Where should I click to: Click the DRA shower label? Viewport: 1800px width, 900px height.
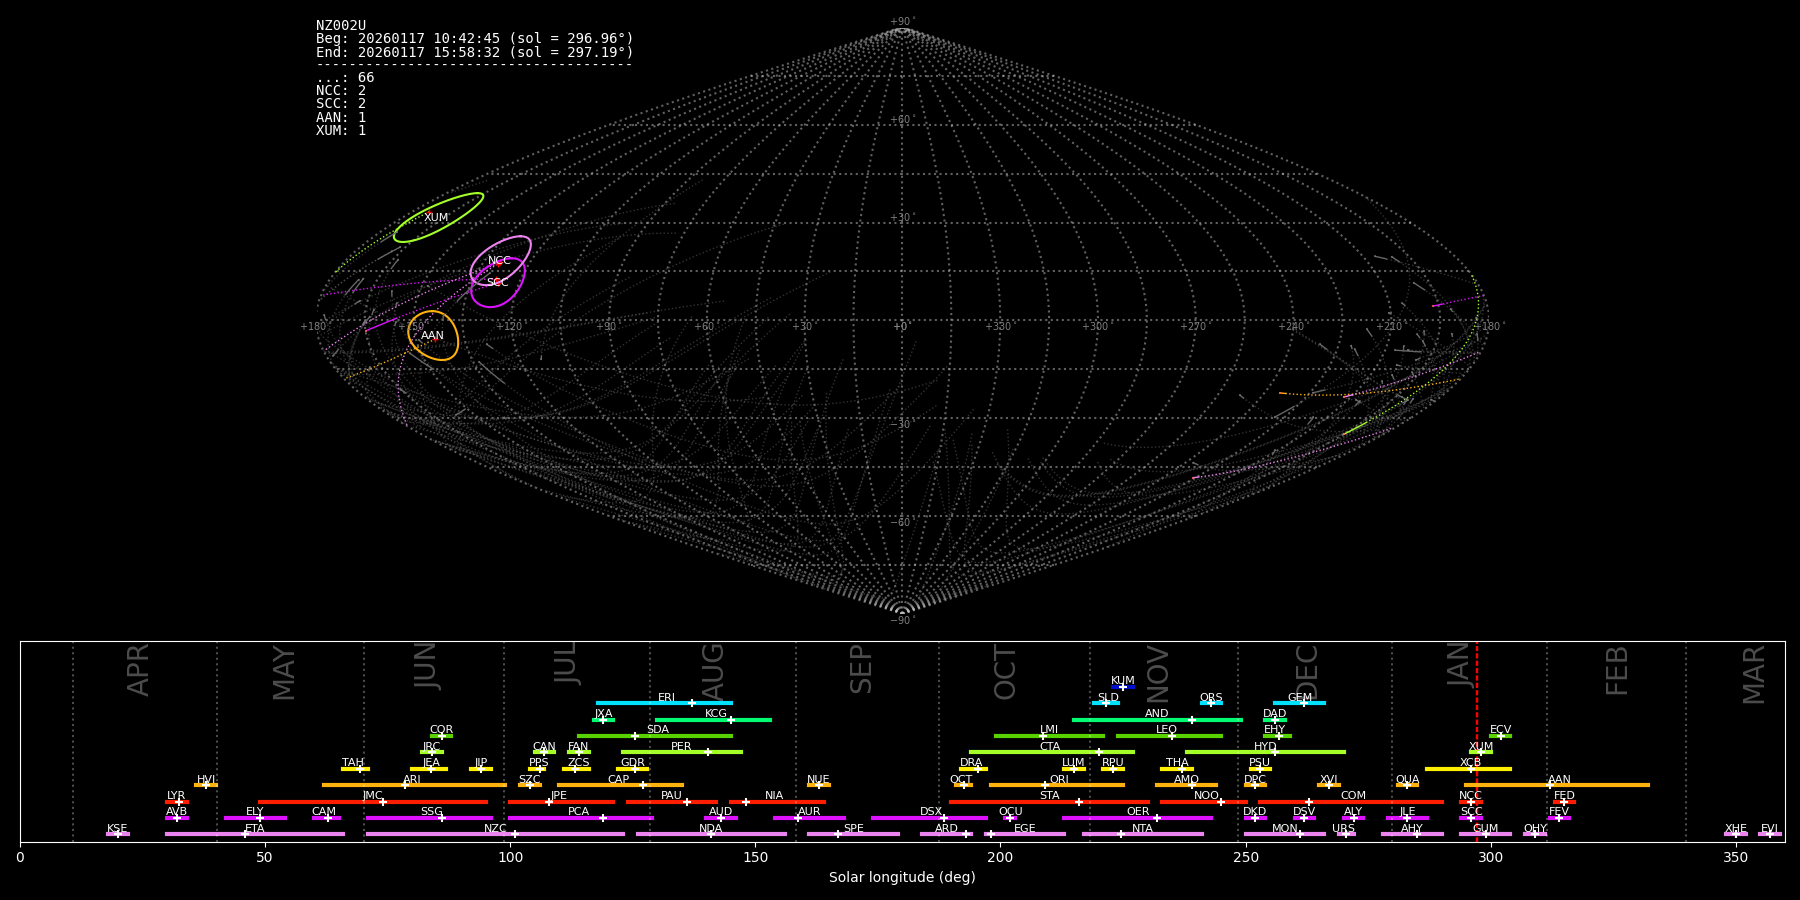click(x=971, y=763)
